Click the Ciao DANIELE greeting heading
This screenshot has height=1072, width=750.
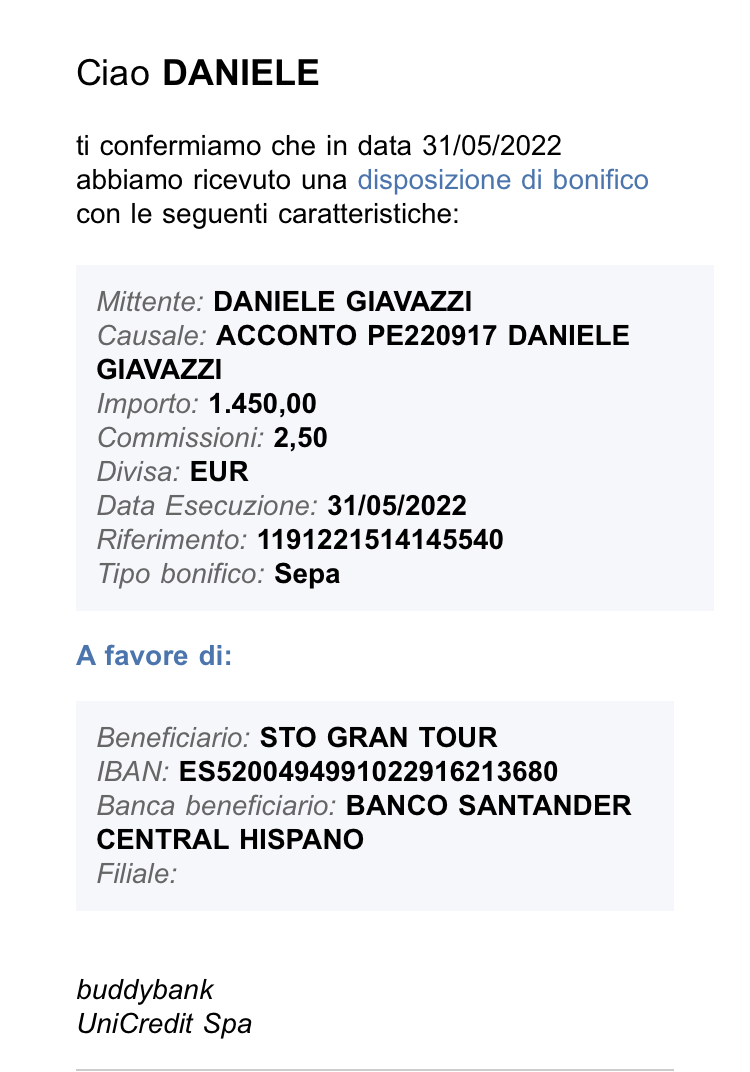pos(198,73)
